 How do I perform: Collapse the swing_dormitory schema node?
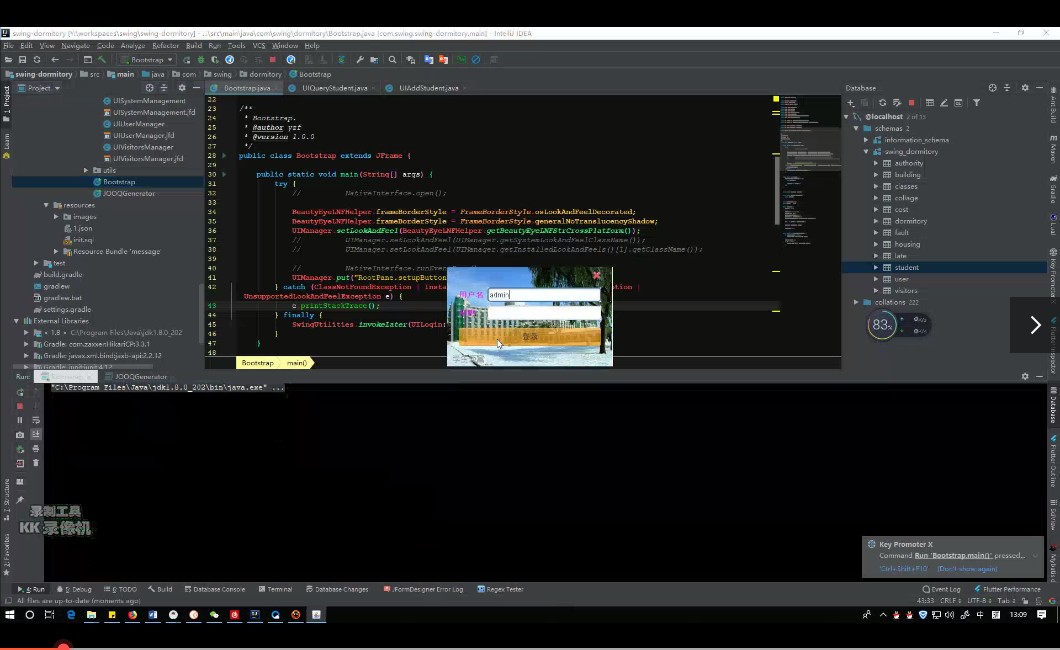[x=866, y=151]
